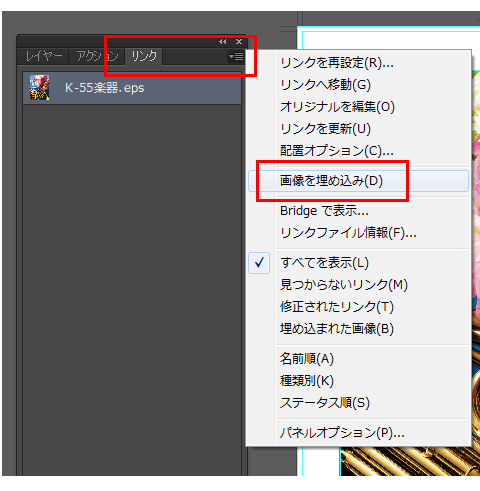Activate the リンク tab
This screenshot has height=491, width=480.
point(144,56)
